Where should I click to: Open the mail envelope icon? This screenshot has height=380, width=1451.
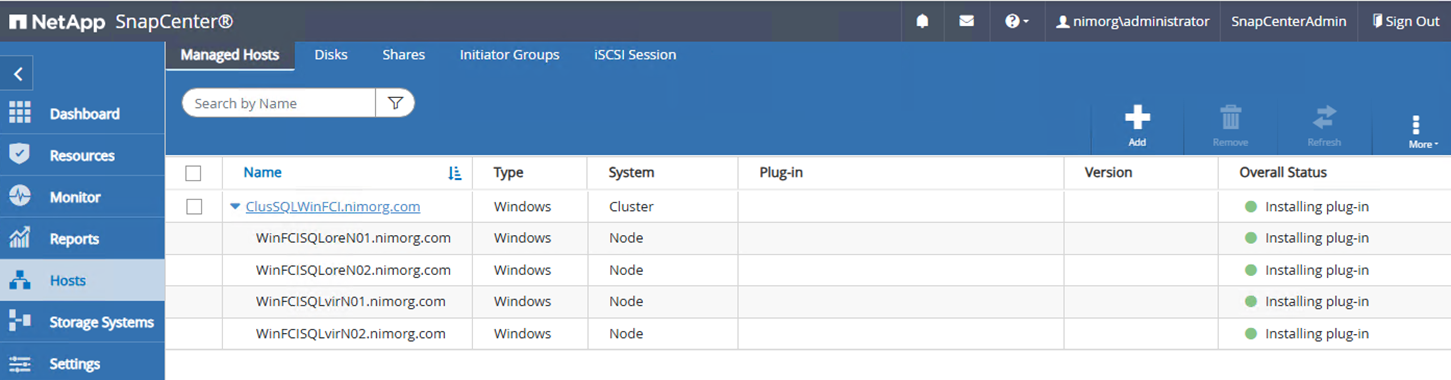[967, 21]
